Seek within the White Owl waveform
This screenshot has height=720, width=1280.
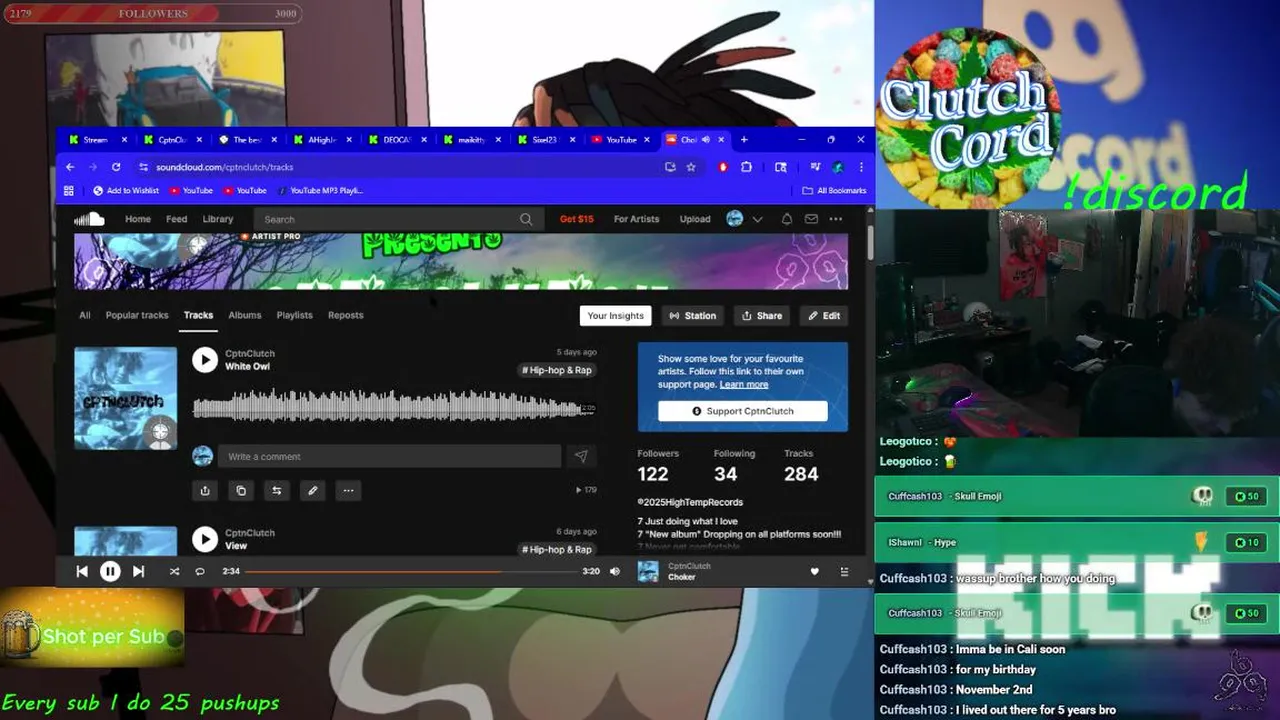(x=394, y=406)
